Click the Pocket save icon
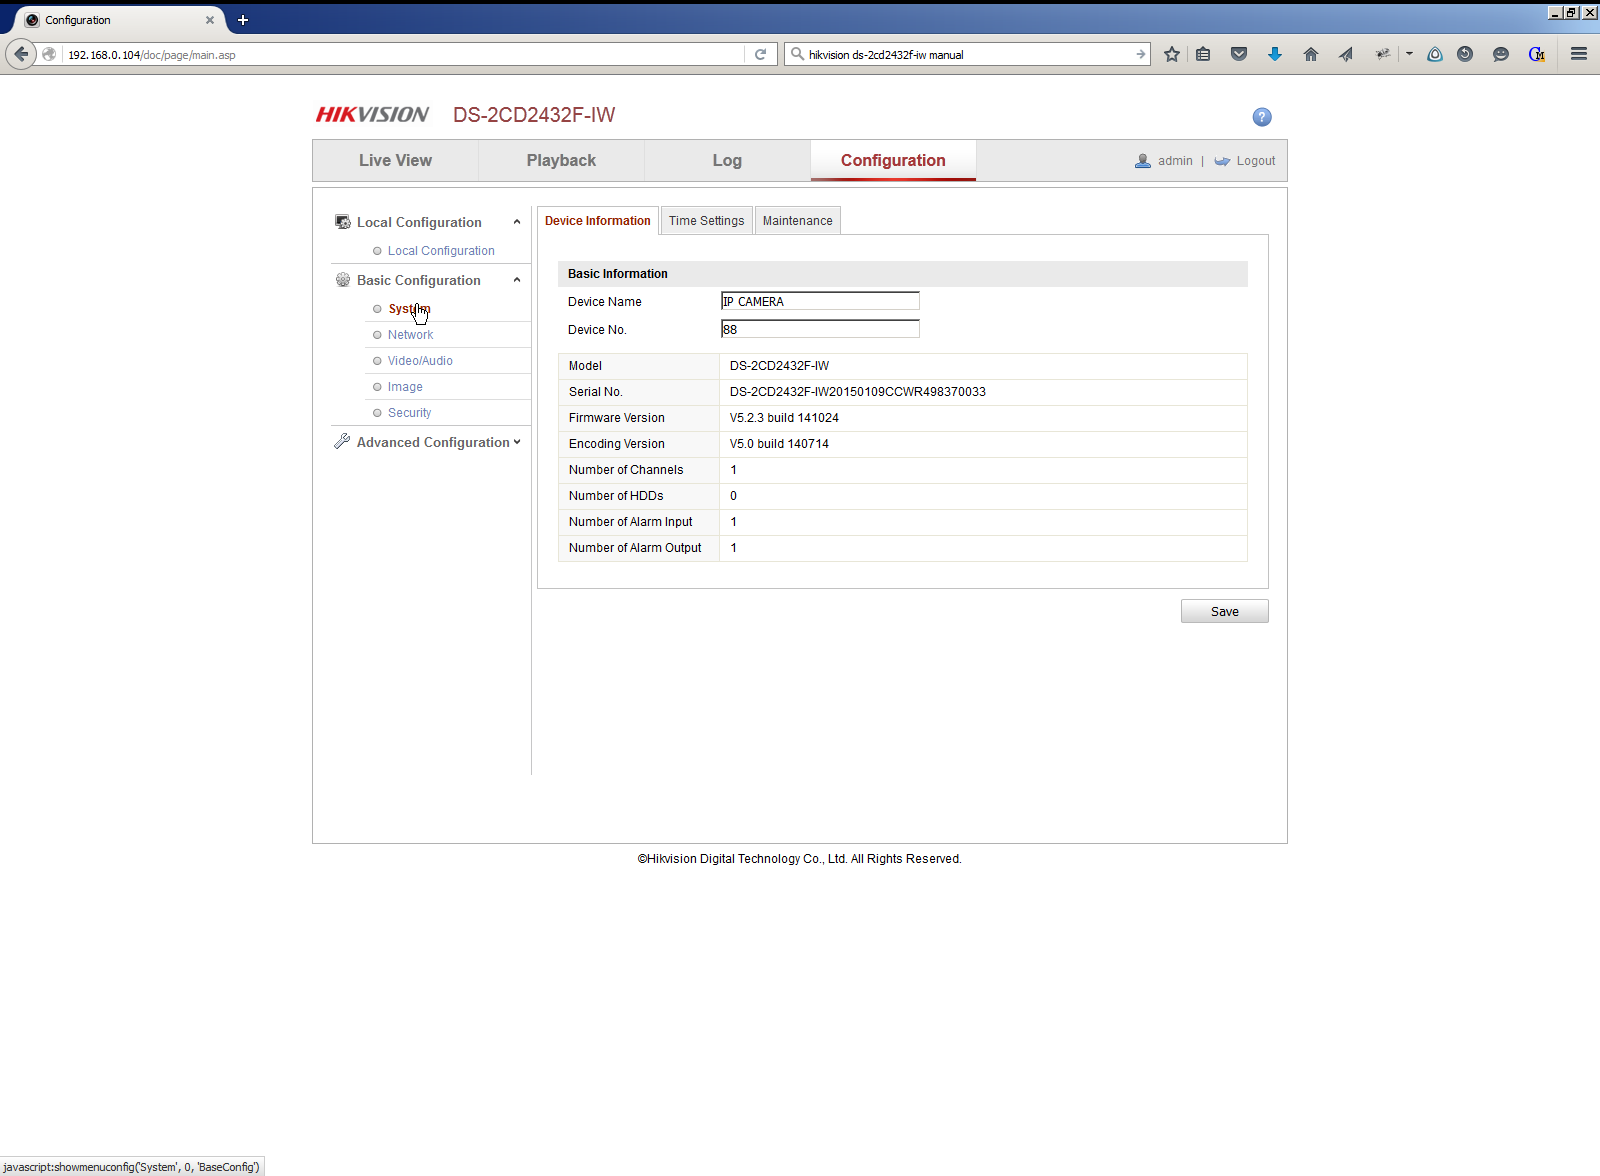This screenshot has height=1176, width=1600. (x=1239, y=54)
